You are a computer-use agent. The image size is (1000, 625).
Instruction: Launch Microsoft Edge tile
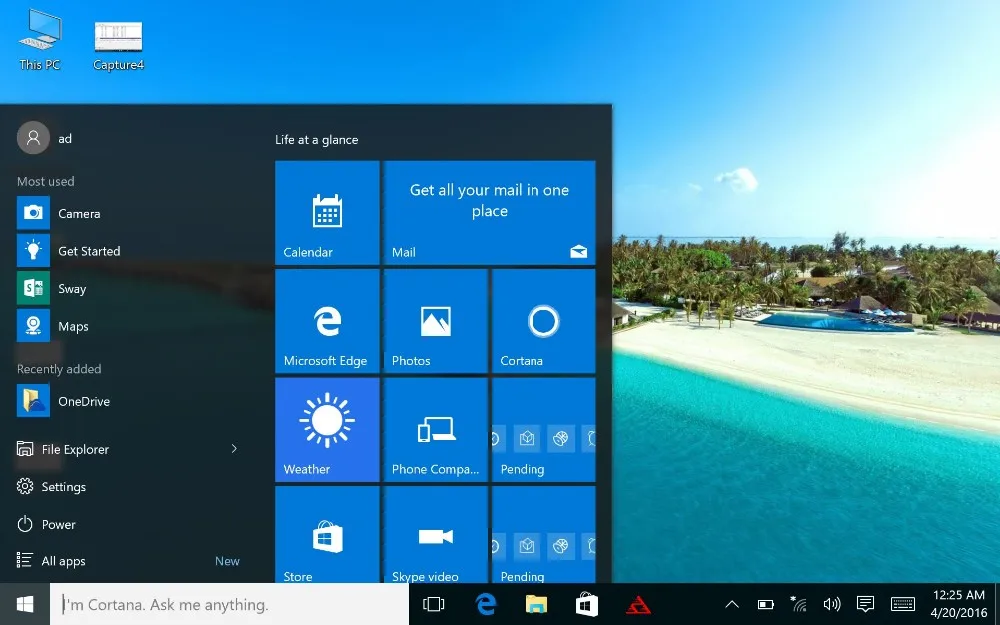tap(327, 321)
